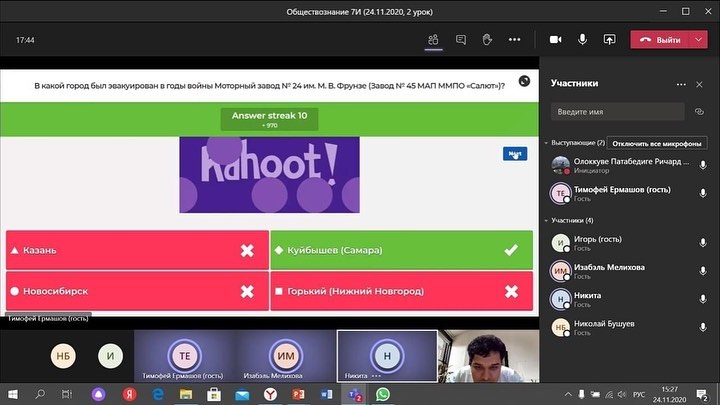720x405 pixels.
Task: Mute all with Отключить все микрофоны
Action: pyautogui.click(x=657, y=143)
